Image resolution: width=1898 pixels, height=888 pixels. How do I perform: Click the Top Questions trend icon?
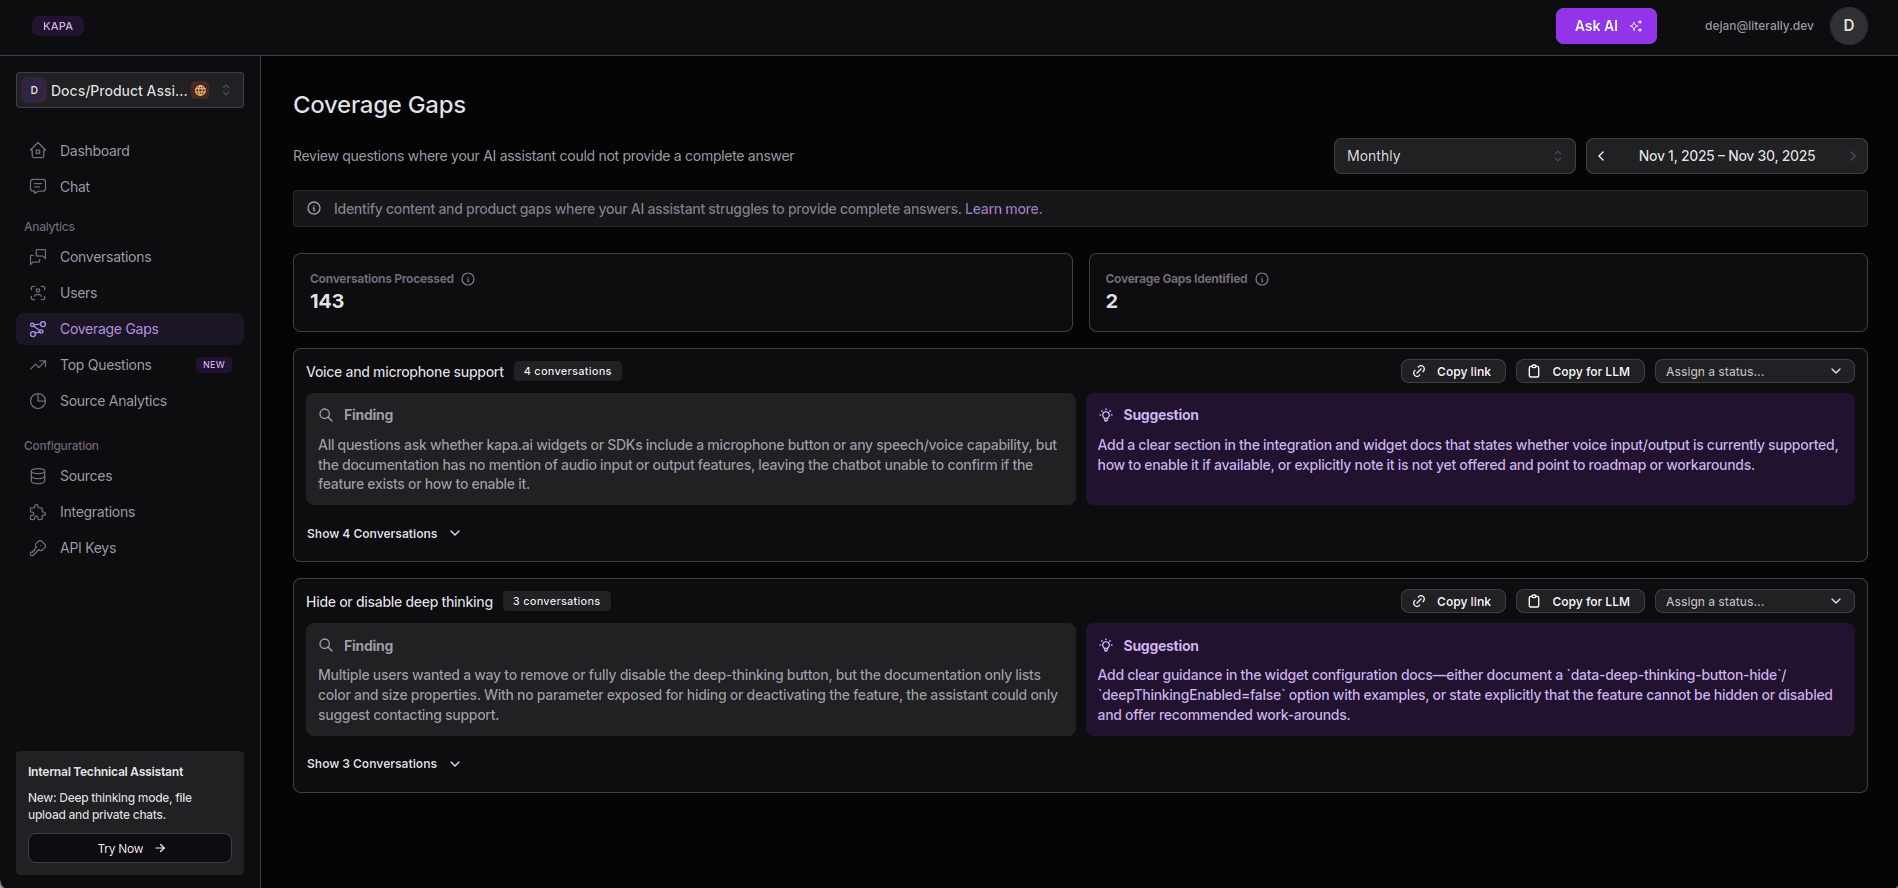click(x=38, y=365)
